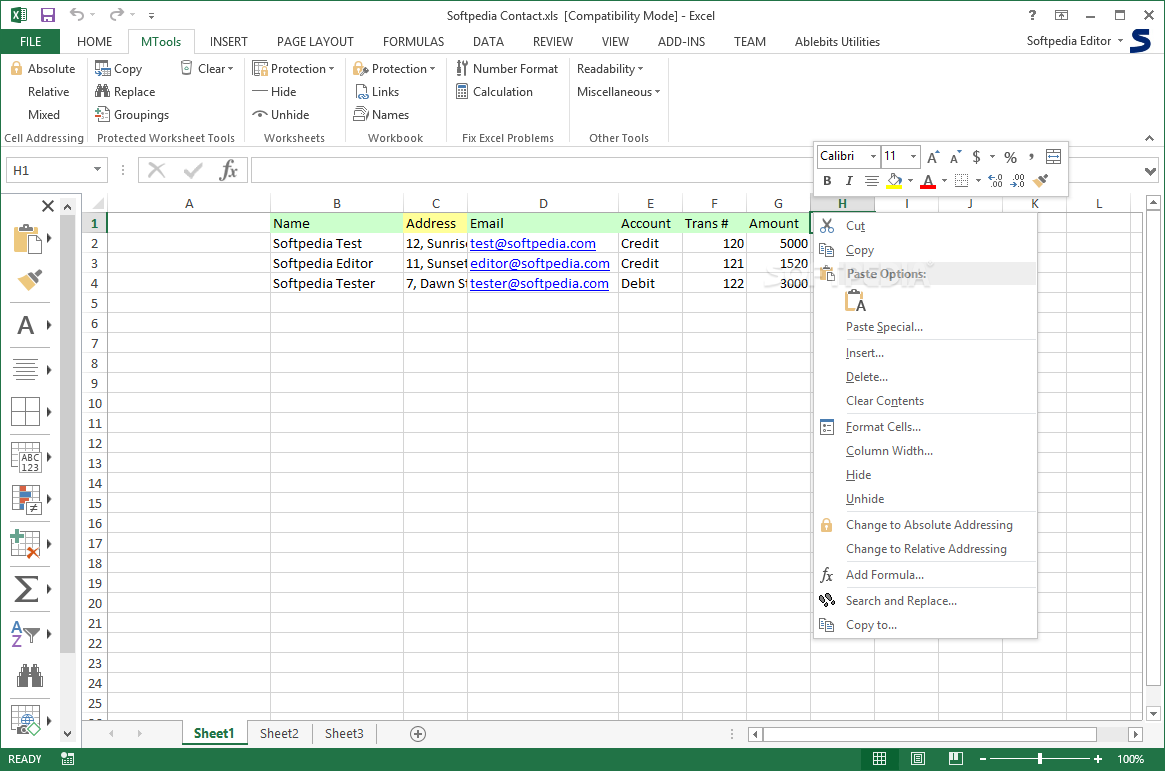Click the large font A icon in sidebar
Viewport: 1165px width, 771px height.
click(25, 325)
